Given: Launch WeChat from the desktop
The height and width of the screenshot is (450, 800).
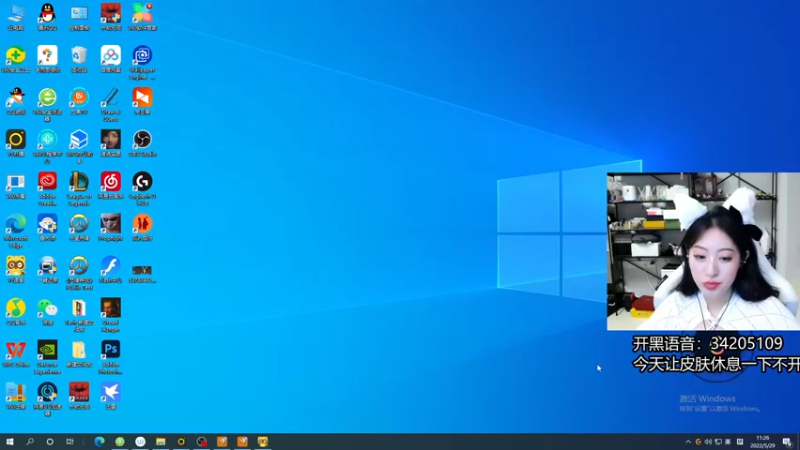Looking at the screenshot, I should [47, 311].
